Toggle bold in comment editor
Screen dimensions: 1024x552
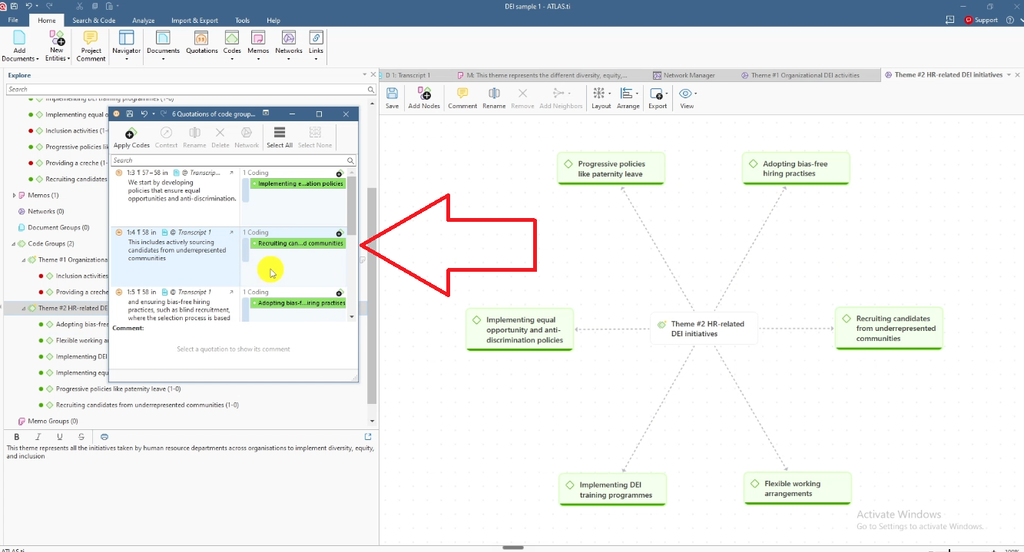(16, 437)
